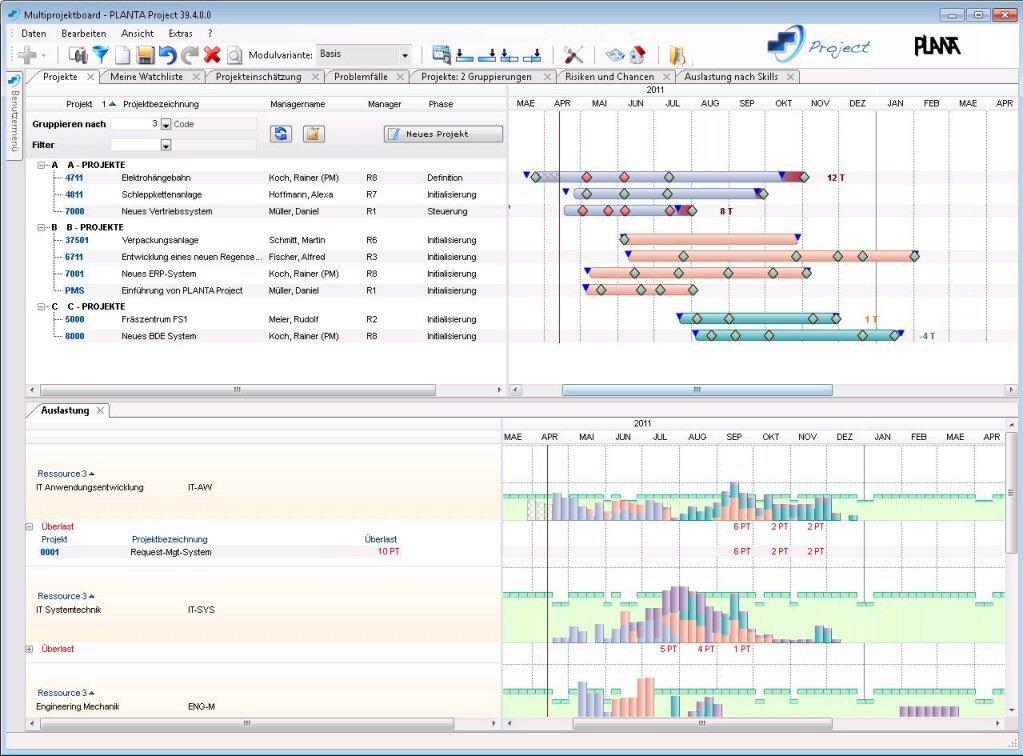
Task: Open the Filter dropdown arrow
Action: (166, 145)
